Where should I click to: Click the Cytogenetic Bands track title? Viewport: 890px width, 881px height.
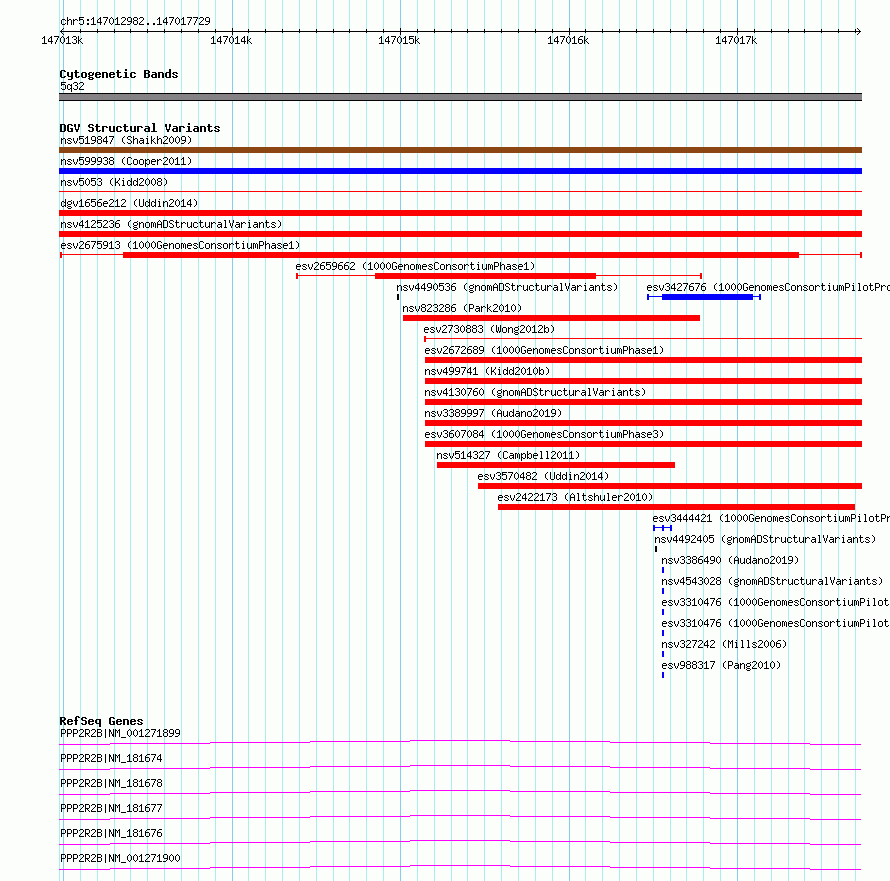pyautogui.click(x=119, y=74)
